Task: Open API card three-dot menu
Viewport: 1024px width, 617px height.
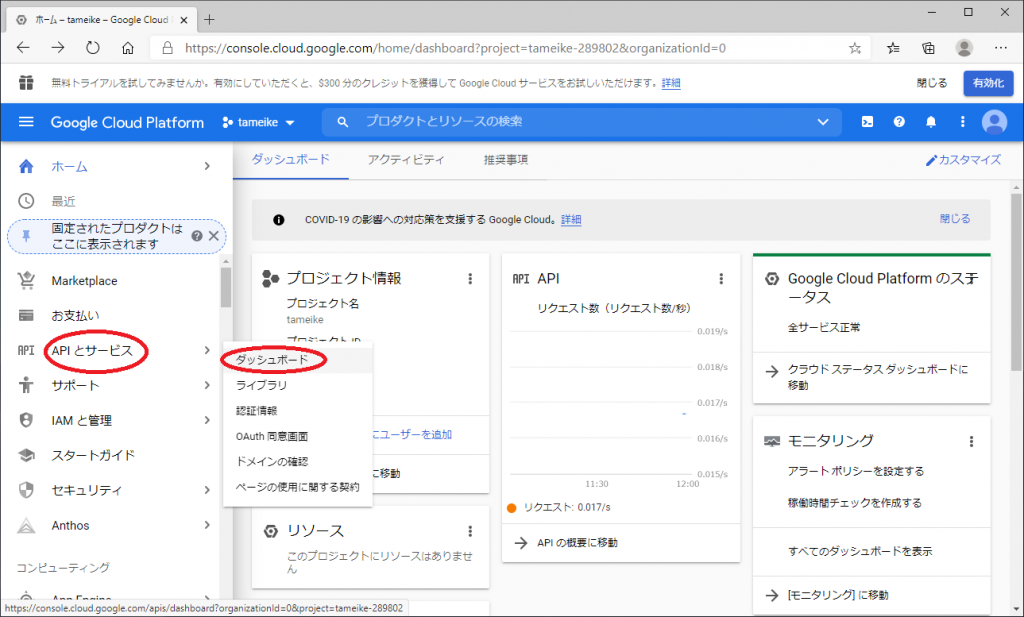Action: 720,279
